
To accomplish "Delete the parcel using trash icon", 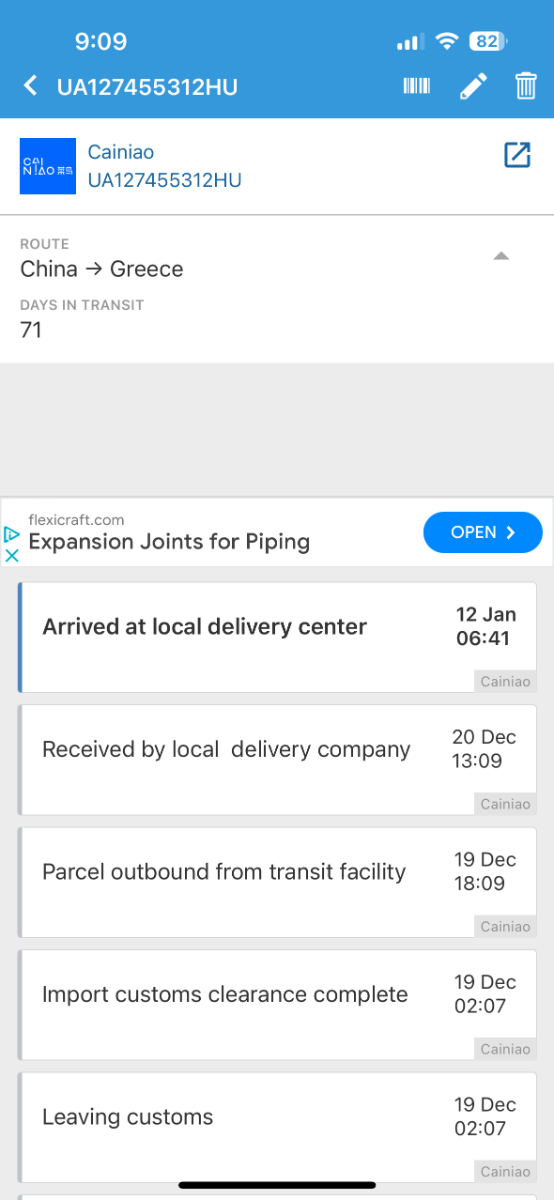I will (x=526, y=86).
